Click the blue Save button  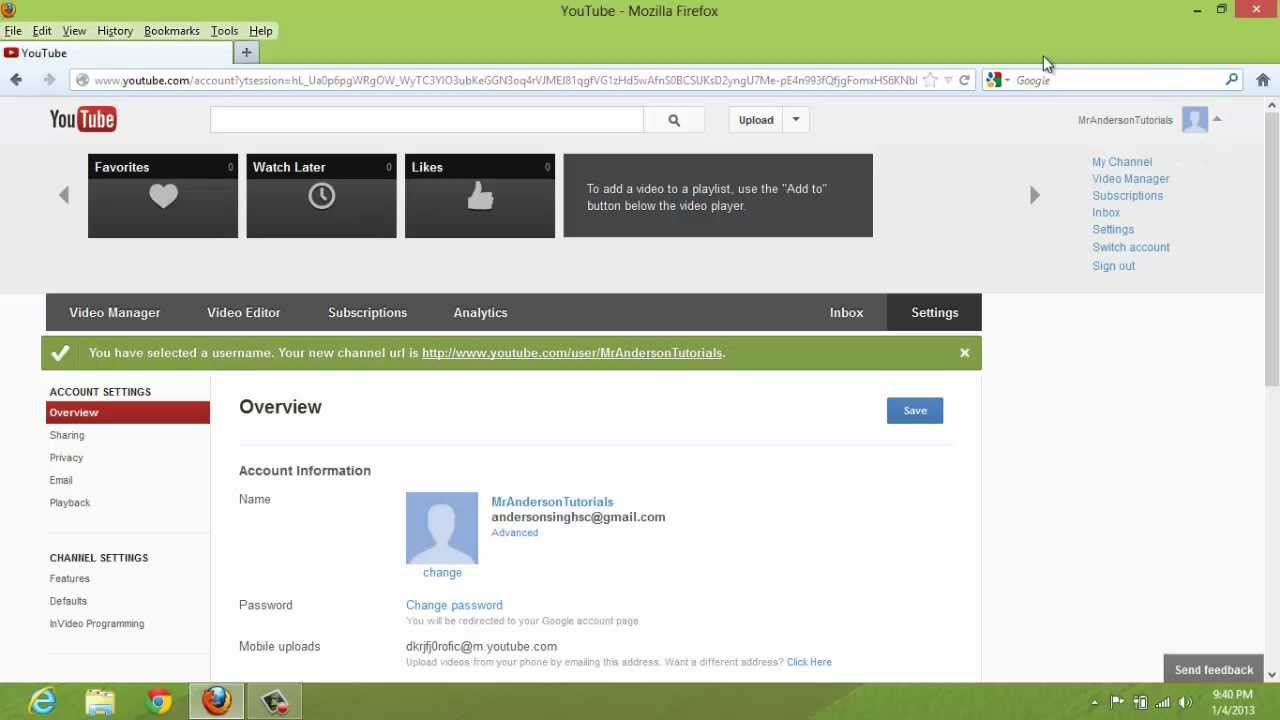pyautogui.click(x=915, y=411)
